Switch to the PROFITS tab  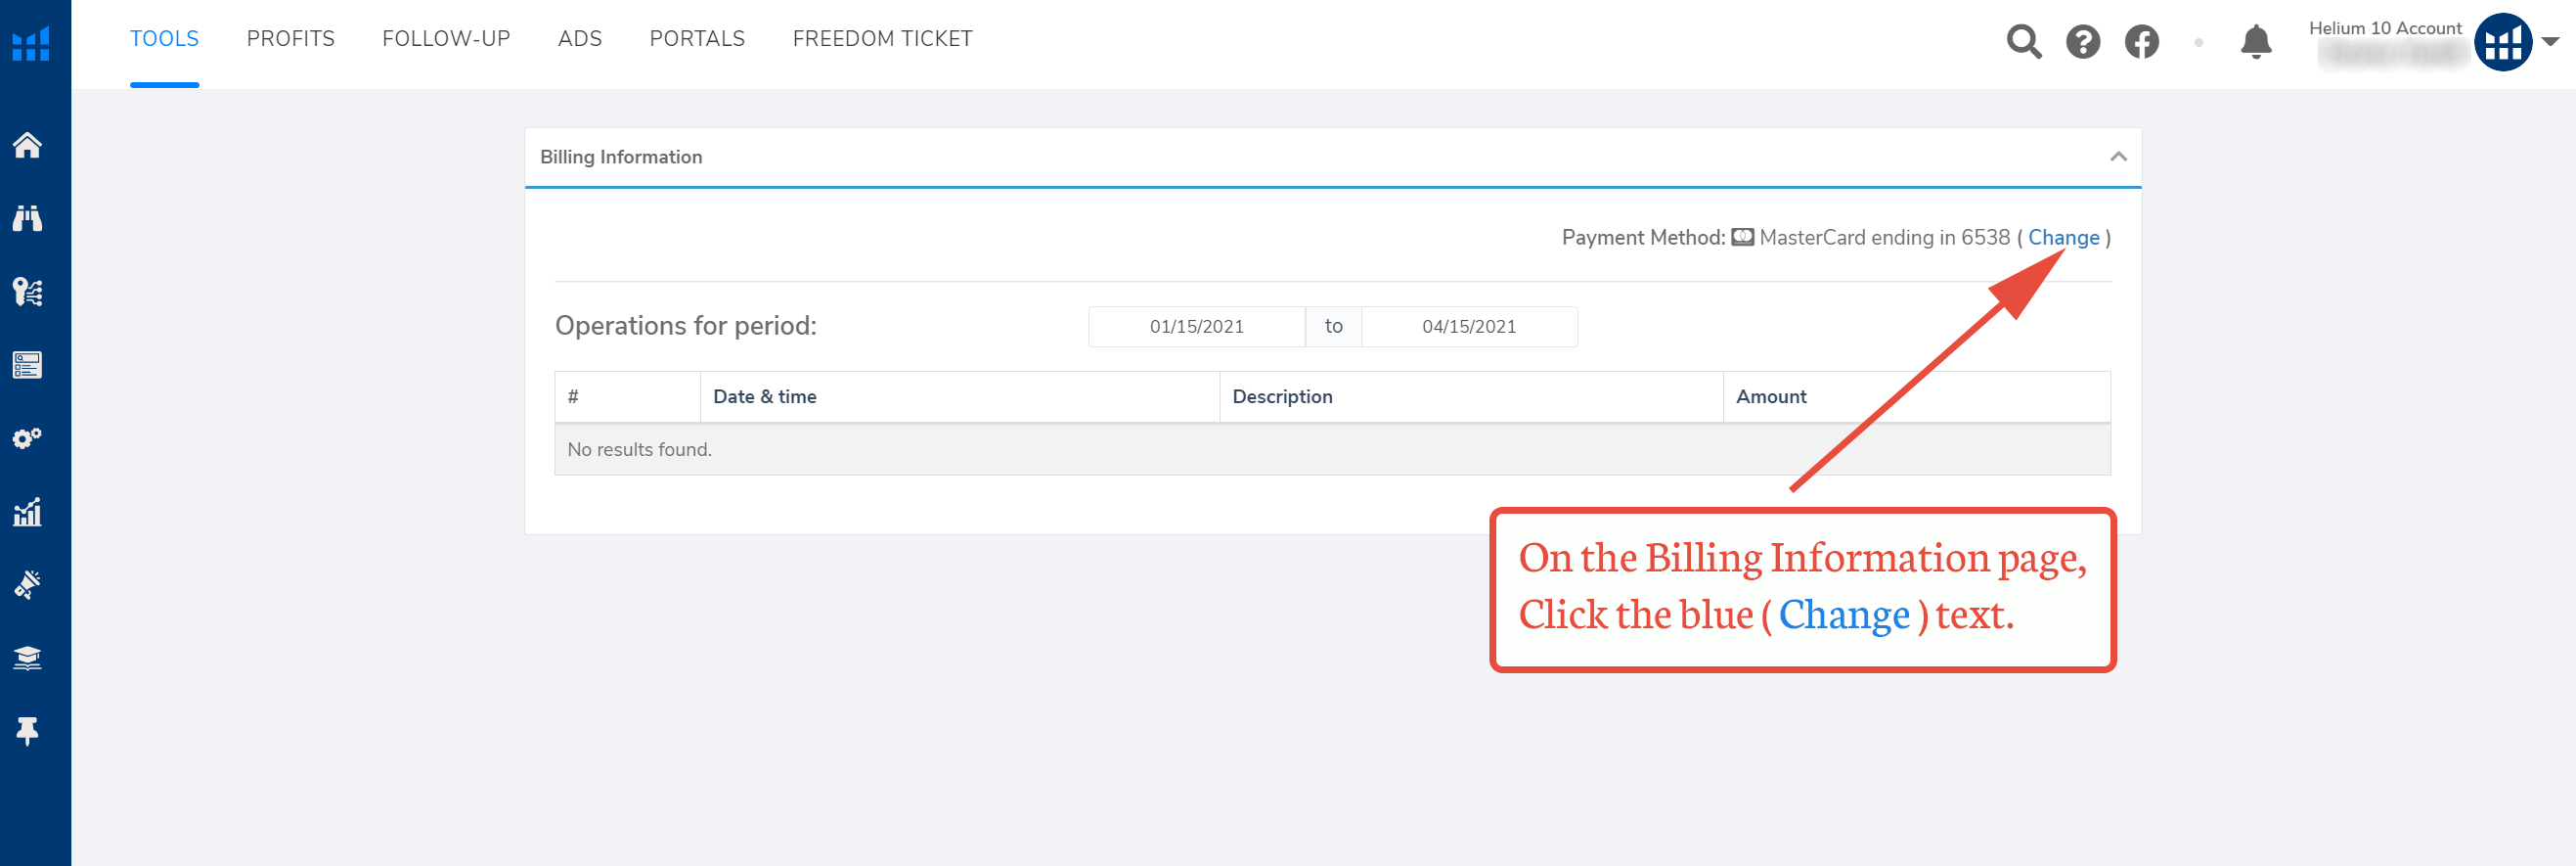click(291, 39)
